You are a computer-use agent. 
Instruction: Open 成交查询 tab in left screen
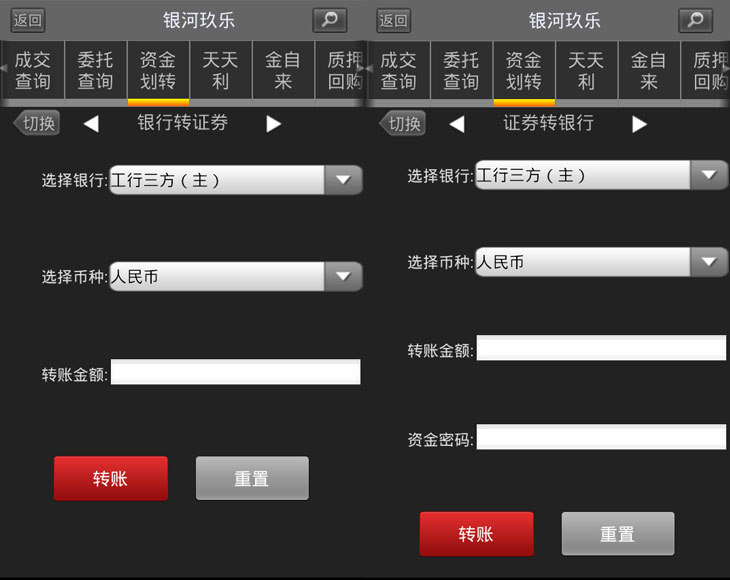coord(33,70)
